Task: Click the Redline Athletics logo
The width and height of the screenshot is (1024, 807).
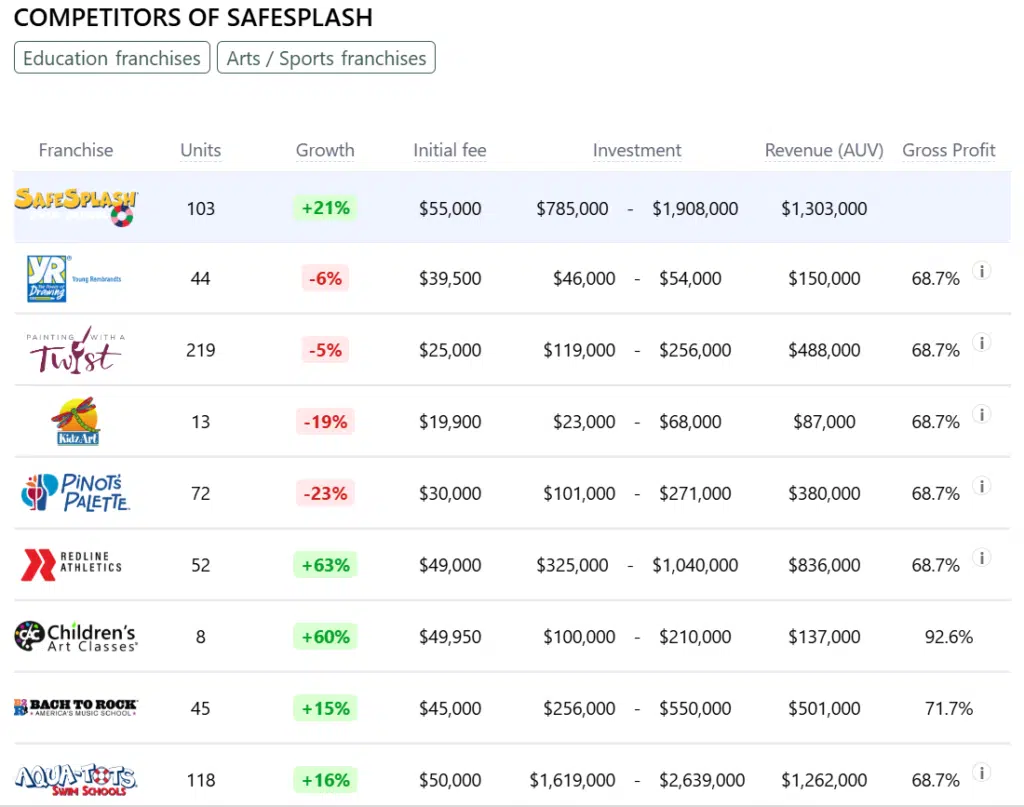Action: click(x=72, y=564)
